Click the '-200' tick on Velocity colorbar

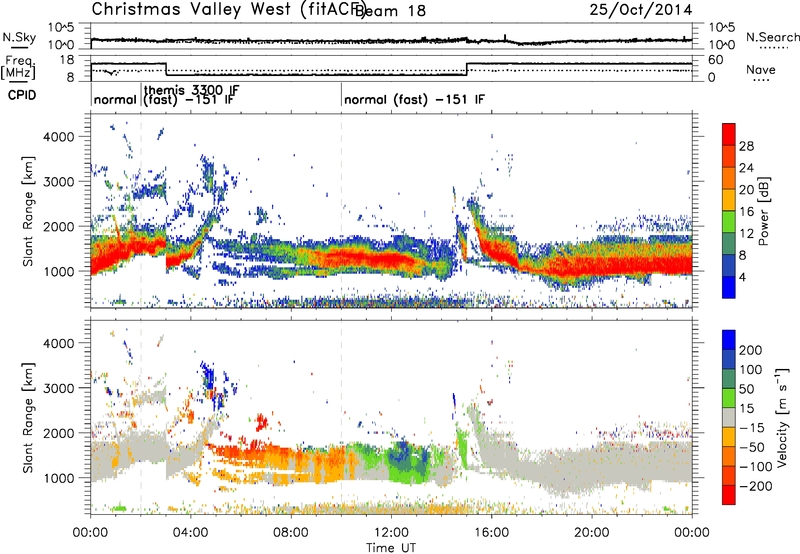755,486
